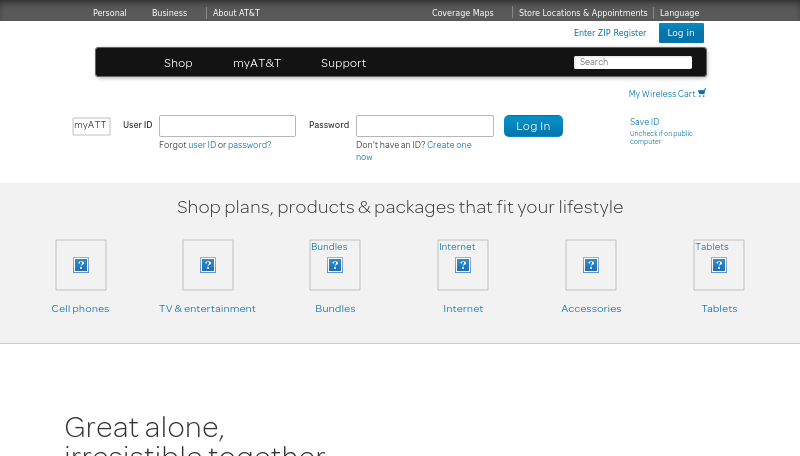Open the Shop menu
Screen dimensions: 800x456
pyautogui.click(x=178, y=63)
